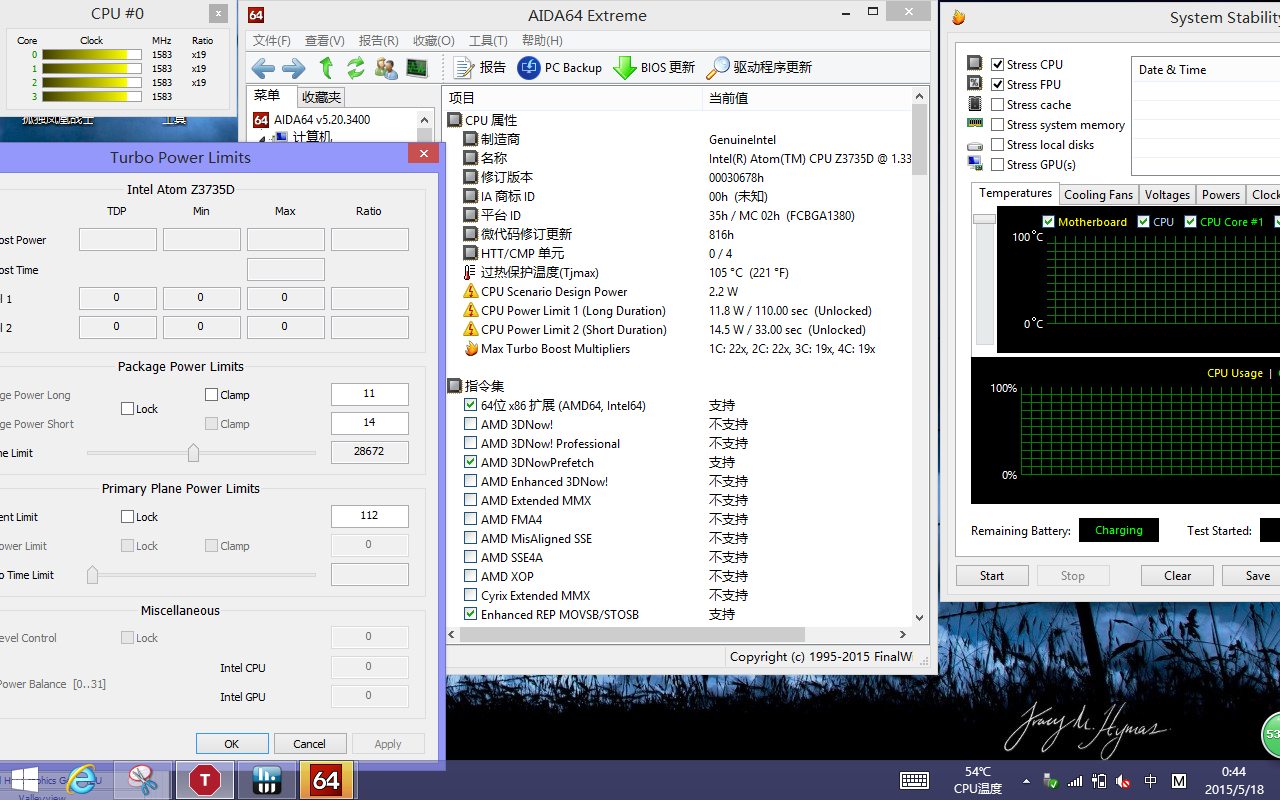Click the volume tray icon
1280x800 pixels.
click(1123, 781)
